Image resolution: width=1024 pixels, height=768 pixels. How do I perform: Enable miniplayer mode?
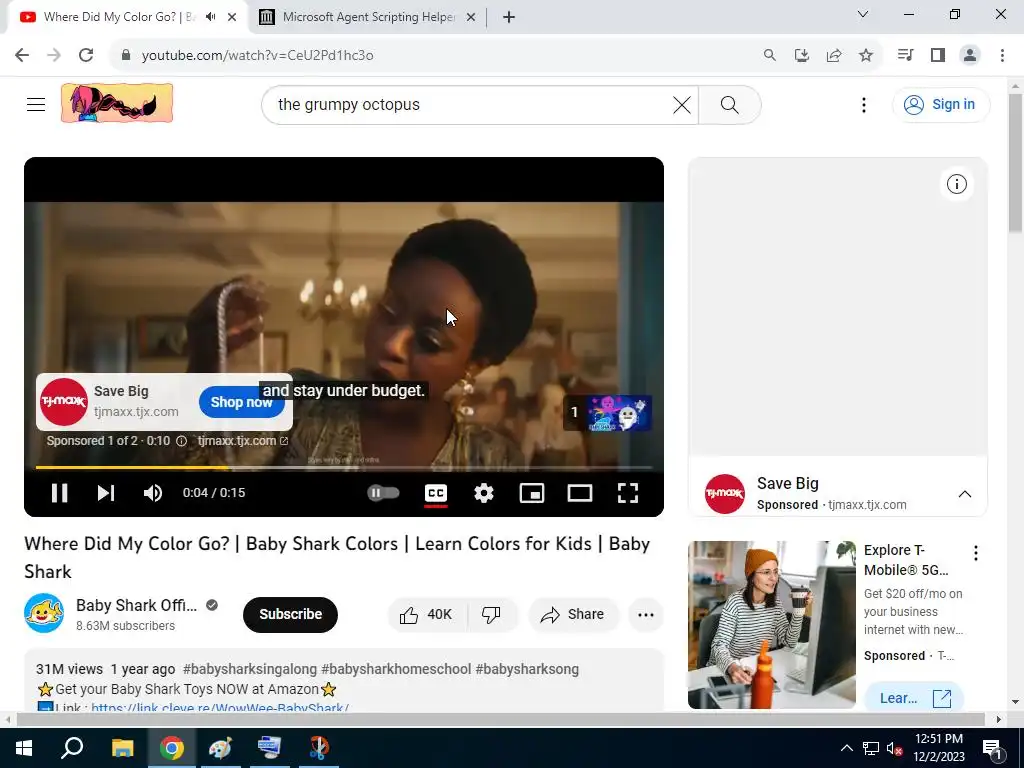click(x=532, y=493)
